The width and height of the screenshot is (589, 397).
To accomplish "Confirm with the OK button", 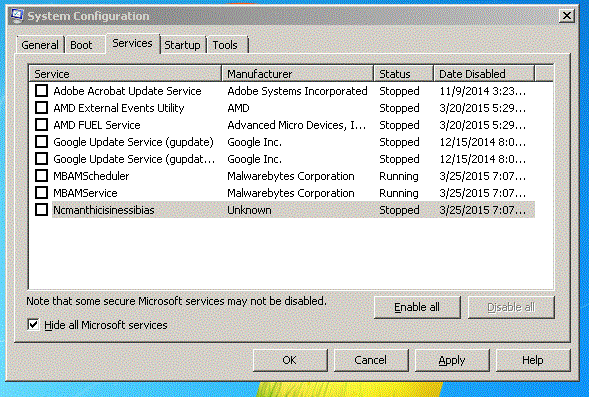I will tap(290, 360).
